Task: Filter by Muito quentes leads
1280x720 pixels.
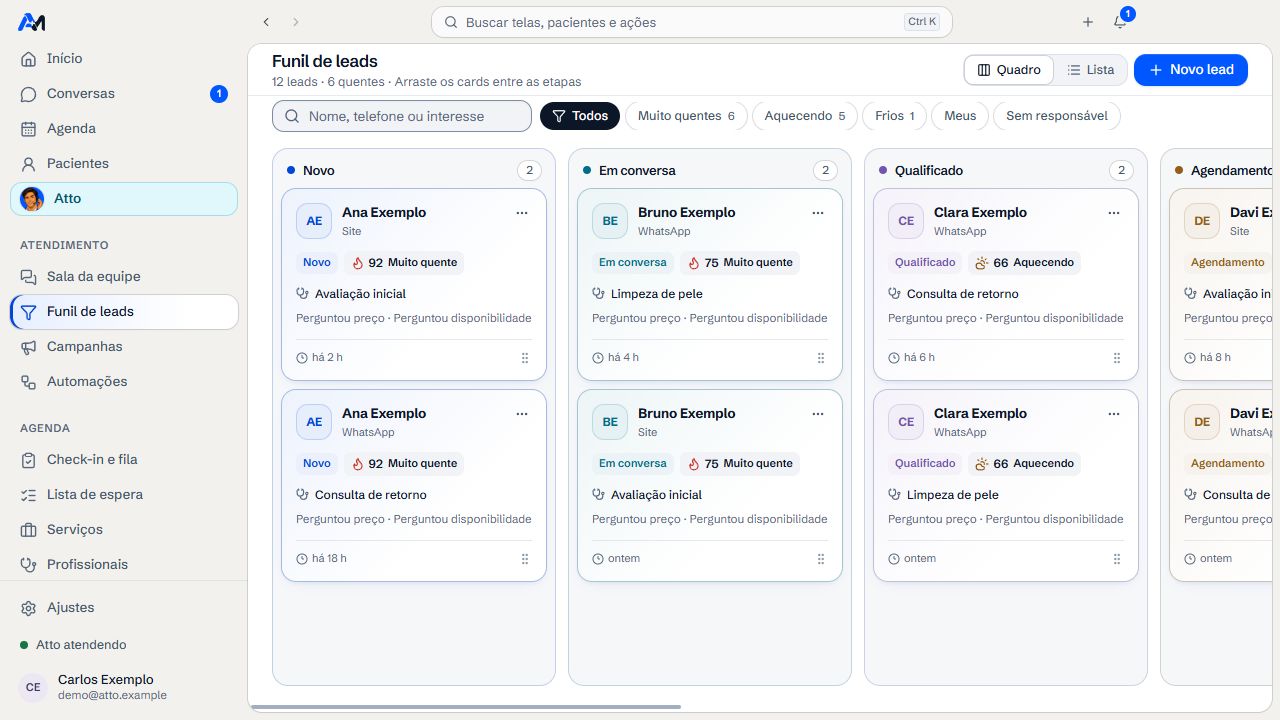Action: [686, 116]
